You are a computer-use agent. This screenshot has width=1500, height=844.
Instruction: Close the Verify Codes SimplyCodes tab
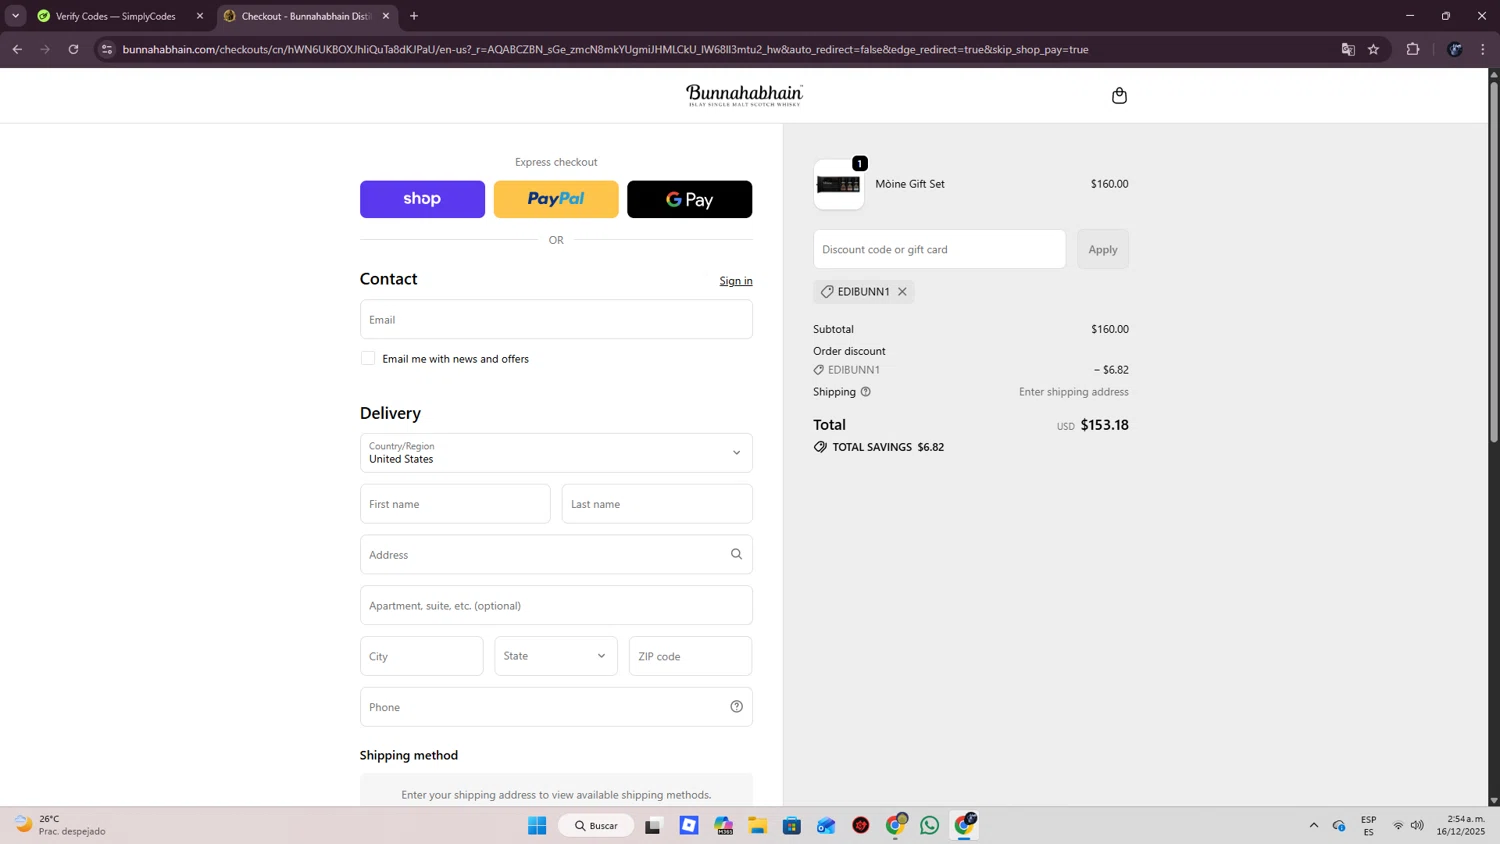coord(200,16)
